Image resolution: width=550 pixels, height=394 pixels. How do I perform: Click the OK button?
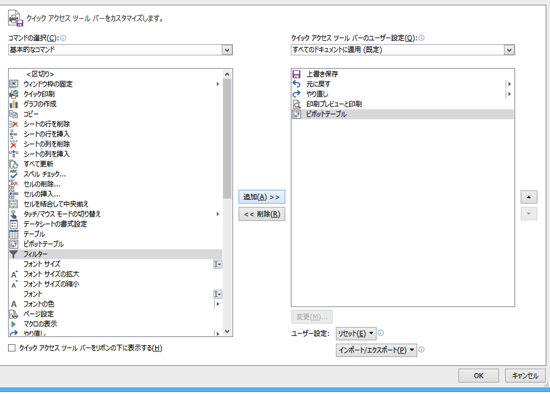pyautogui.click(x=478, y=376)
